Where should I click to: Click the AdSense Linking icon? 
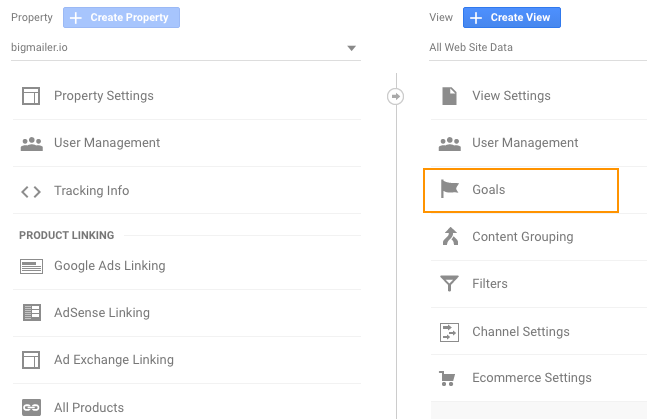pyautogui.click(x=32, y=313)
